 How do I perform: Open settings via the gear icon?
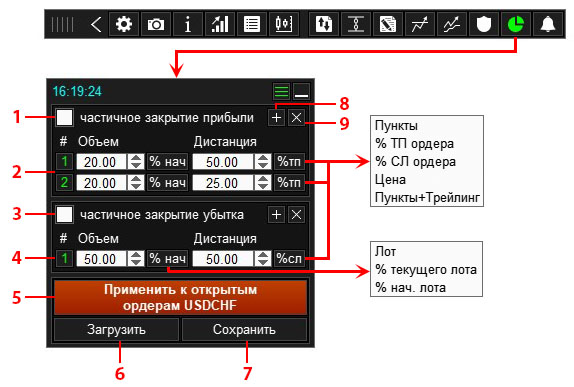[124, 25]
